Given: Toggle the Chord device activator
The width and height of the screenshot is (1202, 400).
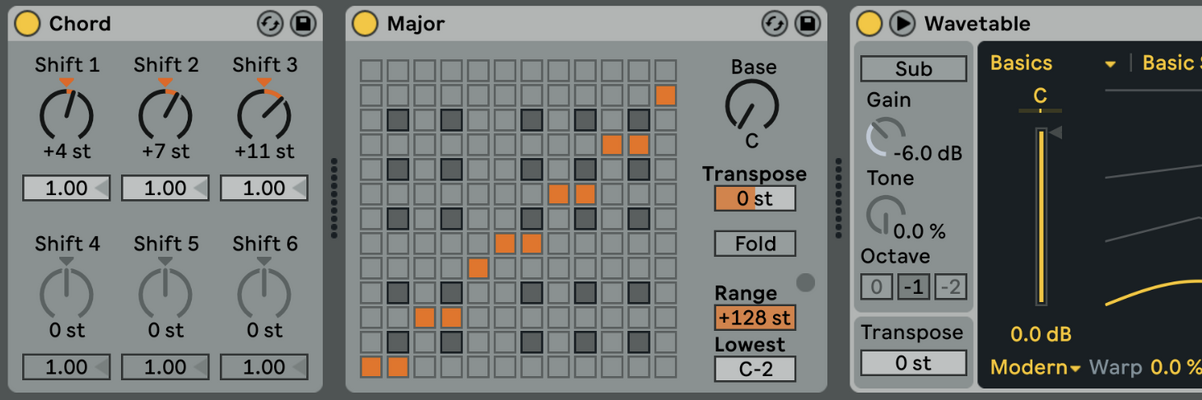Looking at the screenshot, I should [29, 23].
